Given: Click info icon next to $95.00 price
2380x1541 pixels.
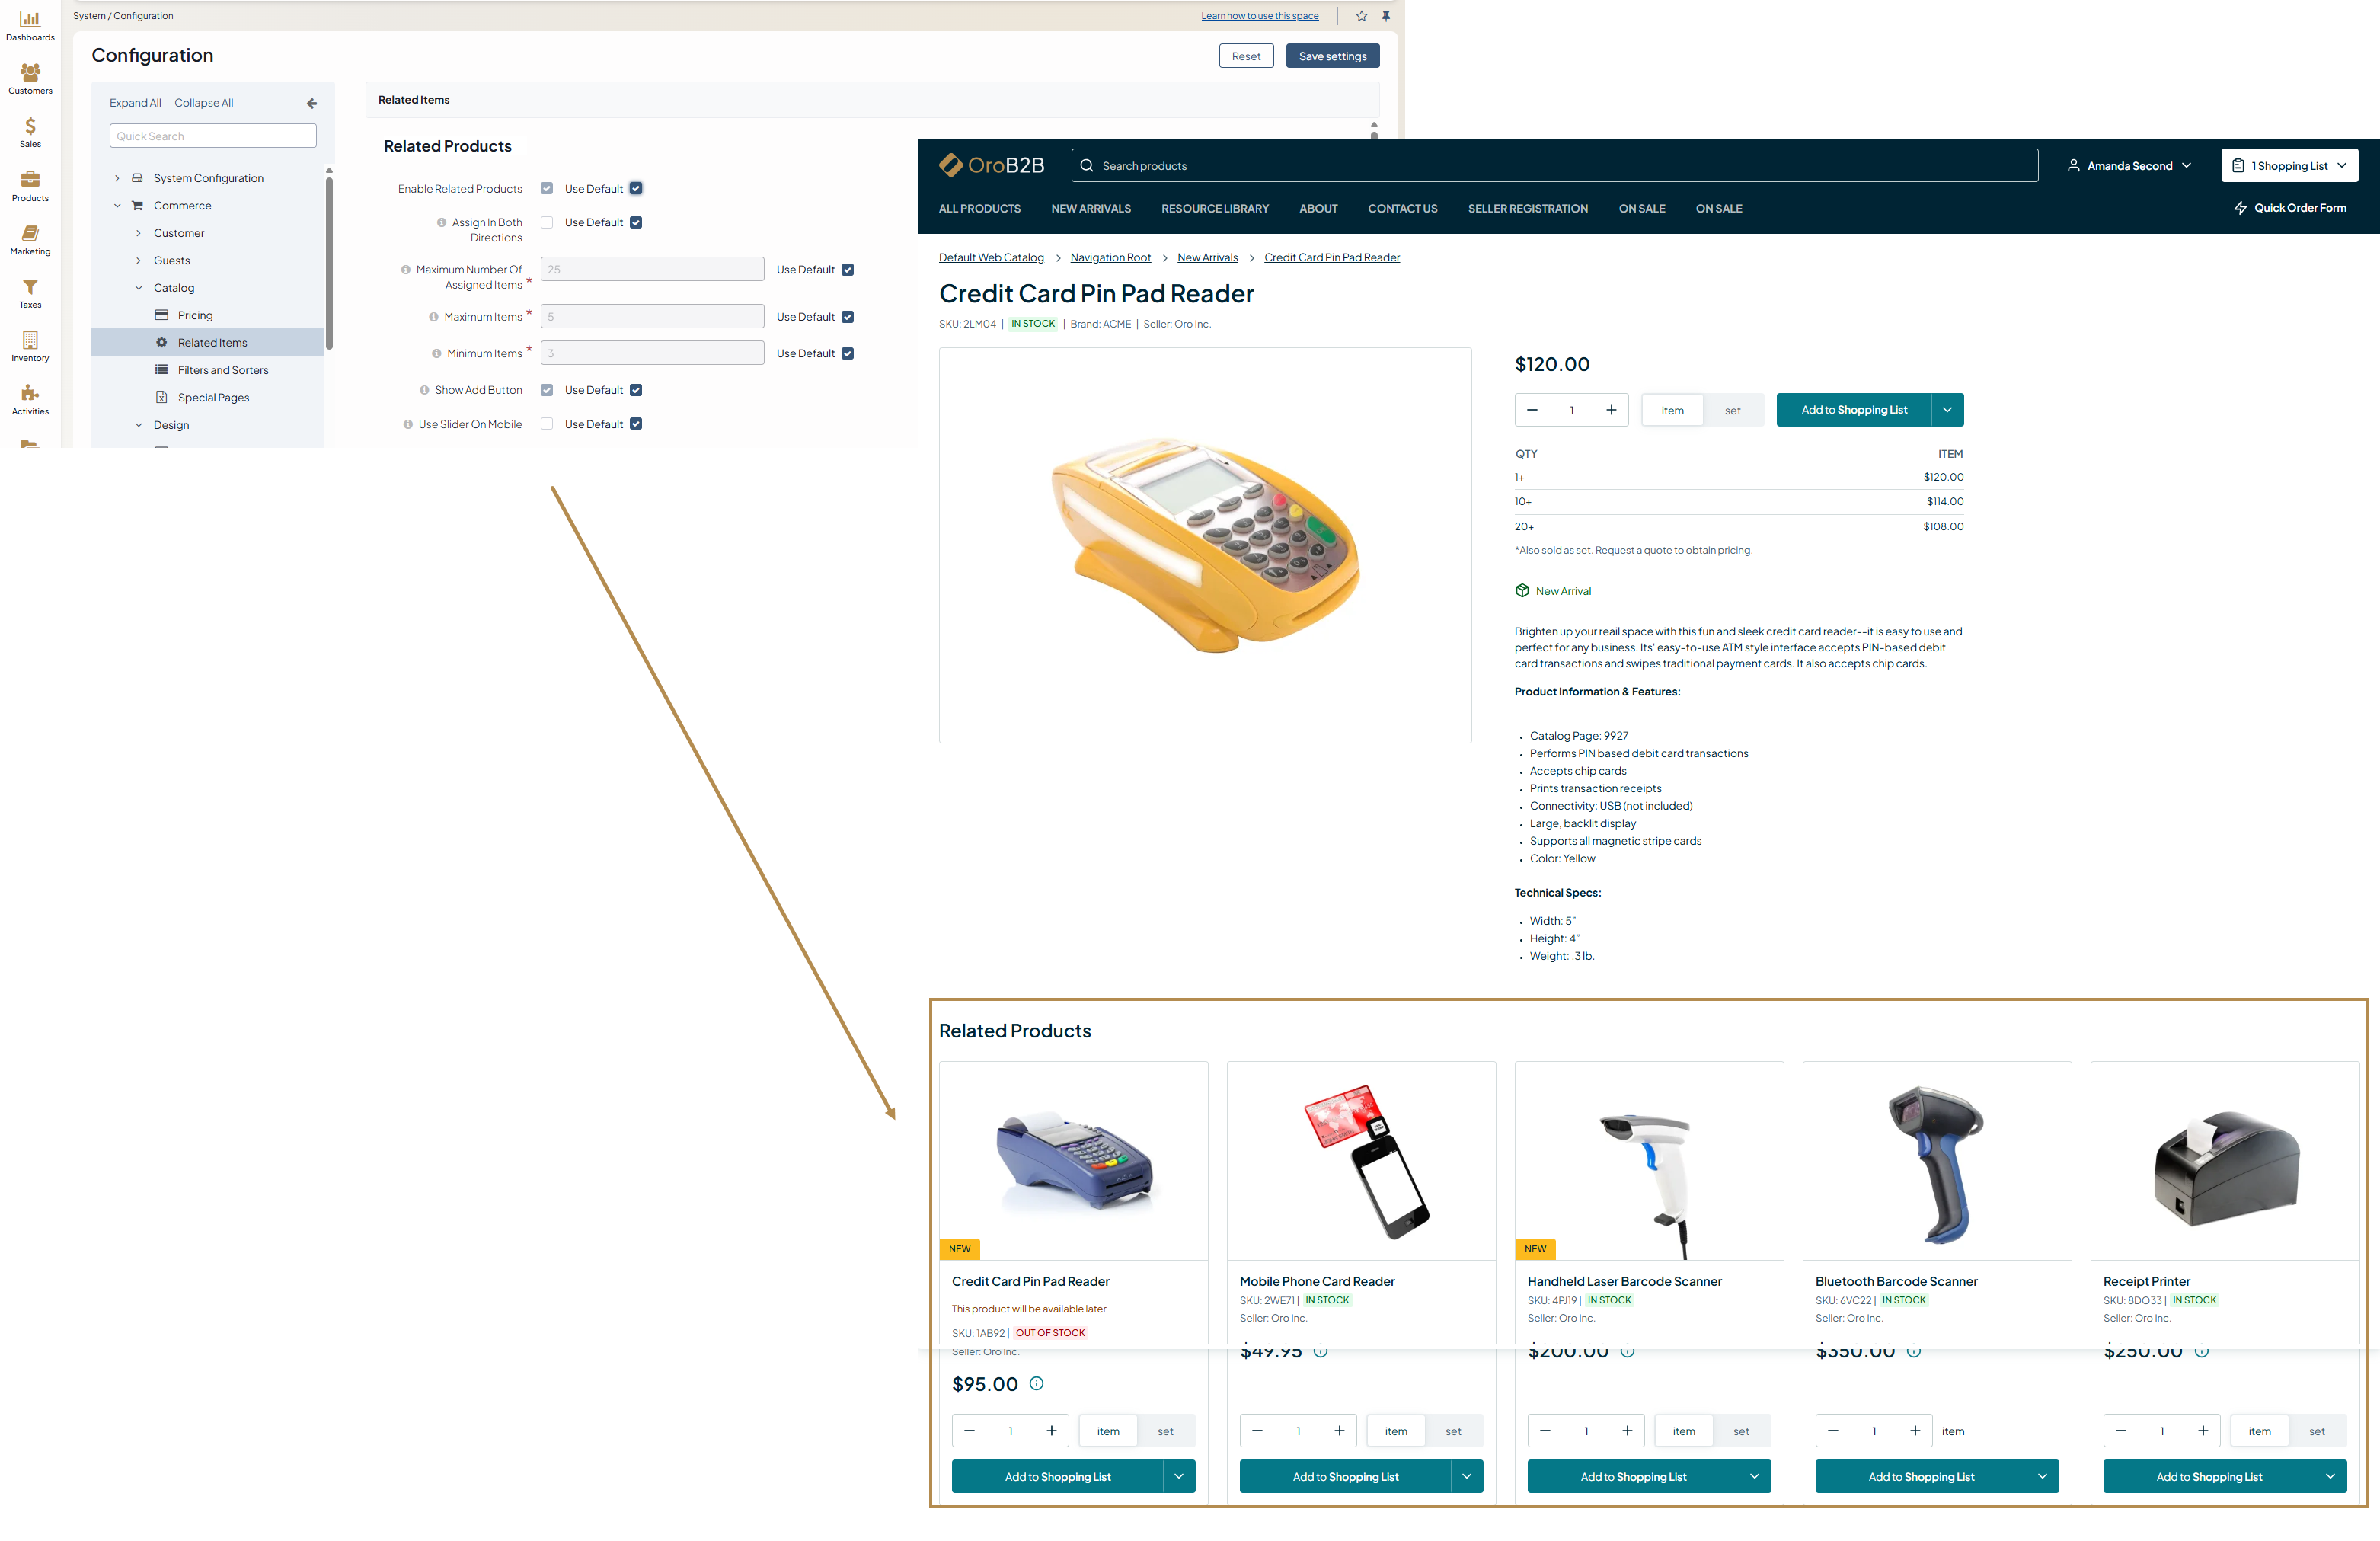Looking at the screenshot, I should coord(1036,1383).
